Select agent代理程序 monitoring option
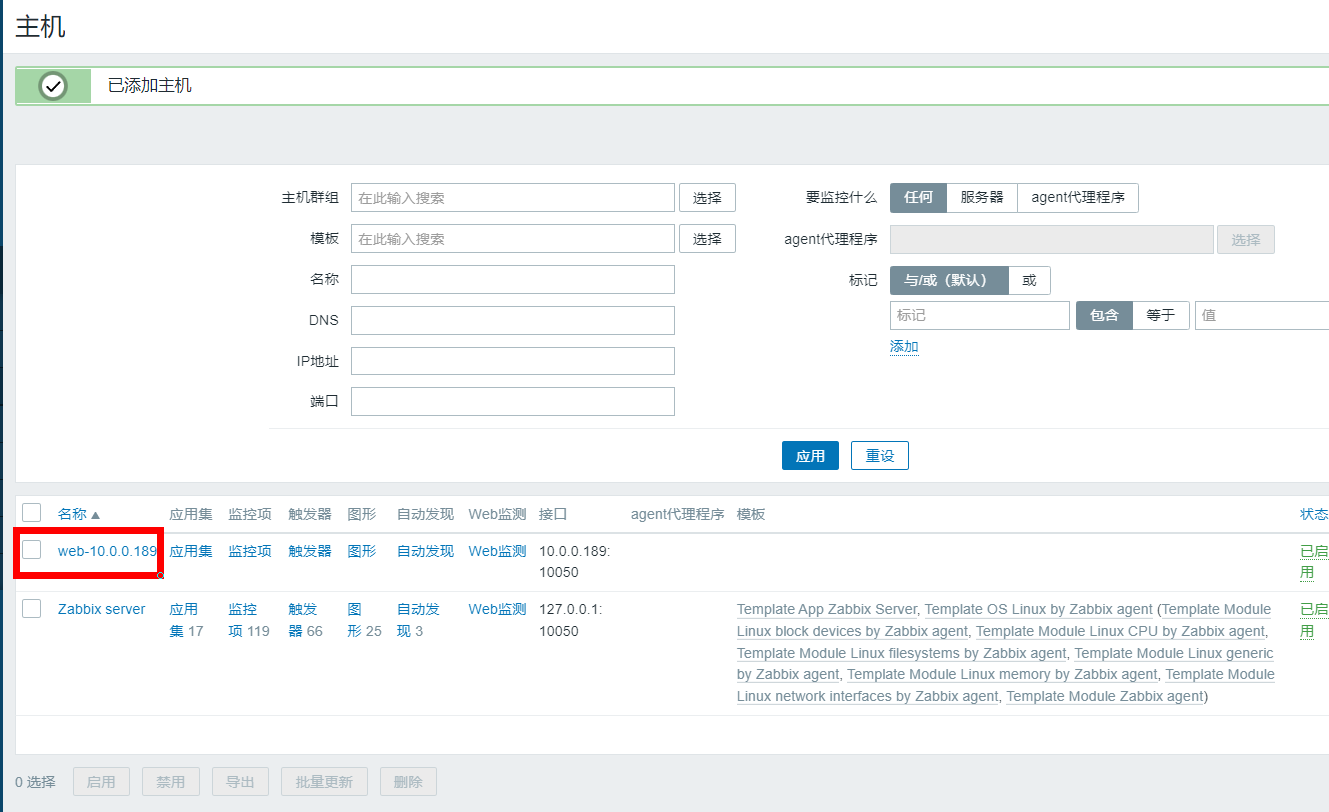This screenshot has width=1329, height=812. (1078, 198)
